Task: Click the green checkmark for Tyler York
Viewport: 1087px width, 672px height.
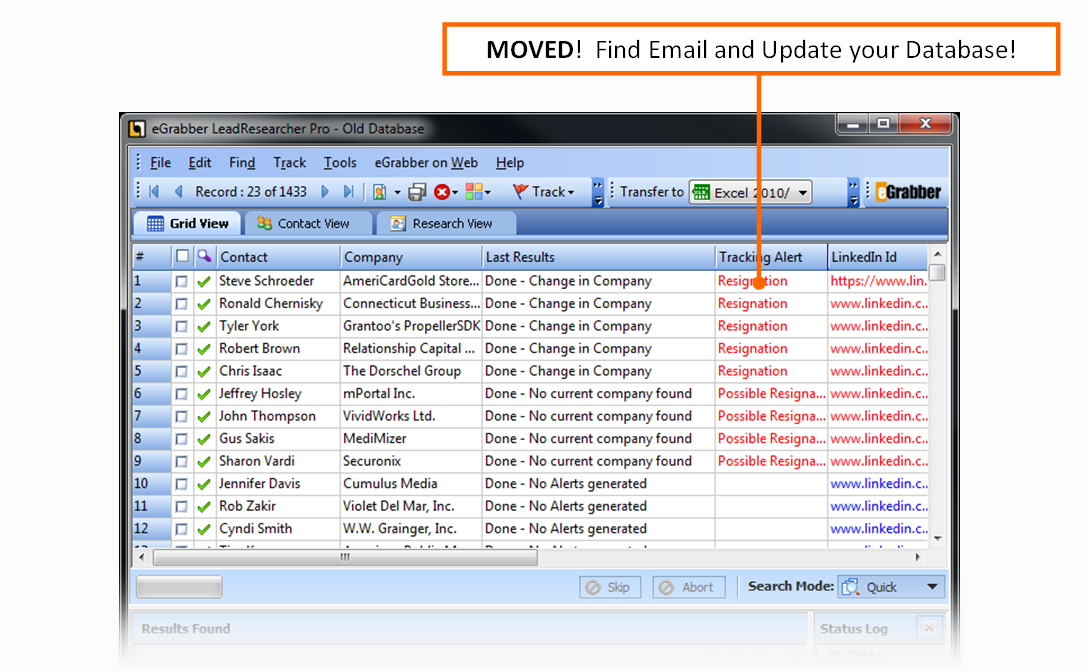Action: [204, 327]
